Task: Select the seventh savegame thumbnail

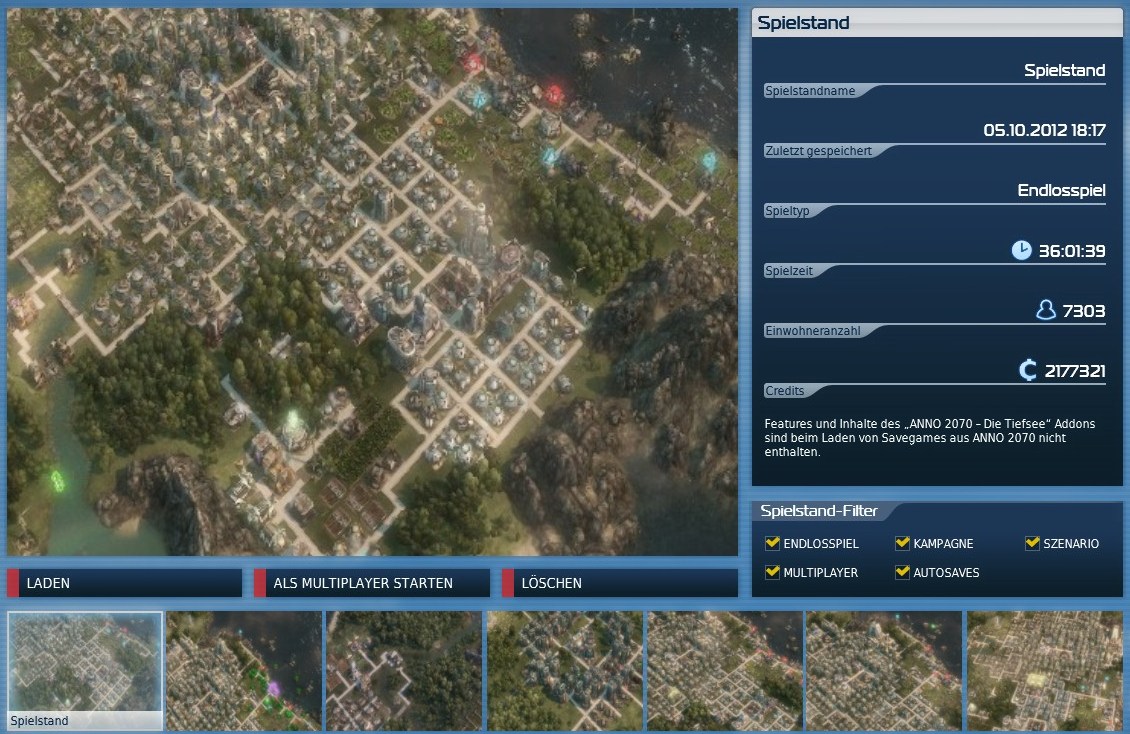Action: 1044,671
